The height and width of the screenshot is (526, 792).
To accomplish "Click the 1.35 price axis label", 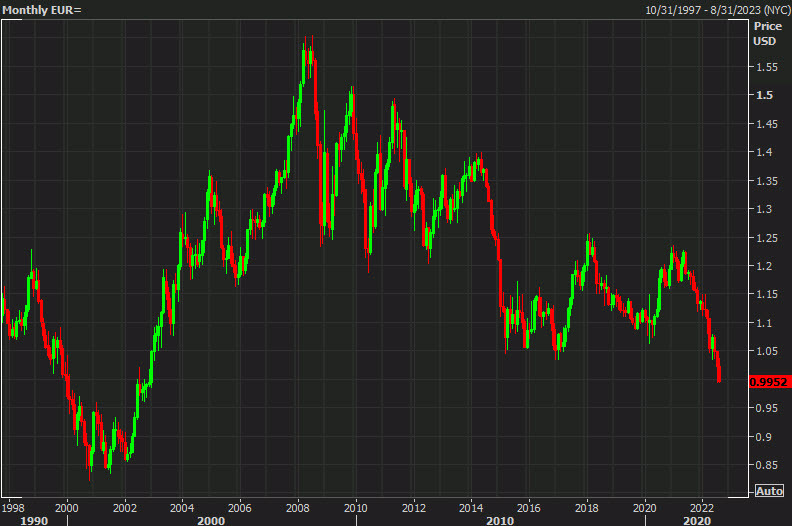I will pos(767,181).
